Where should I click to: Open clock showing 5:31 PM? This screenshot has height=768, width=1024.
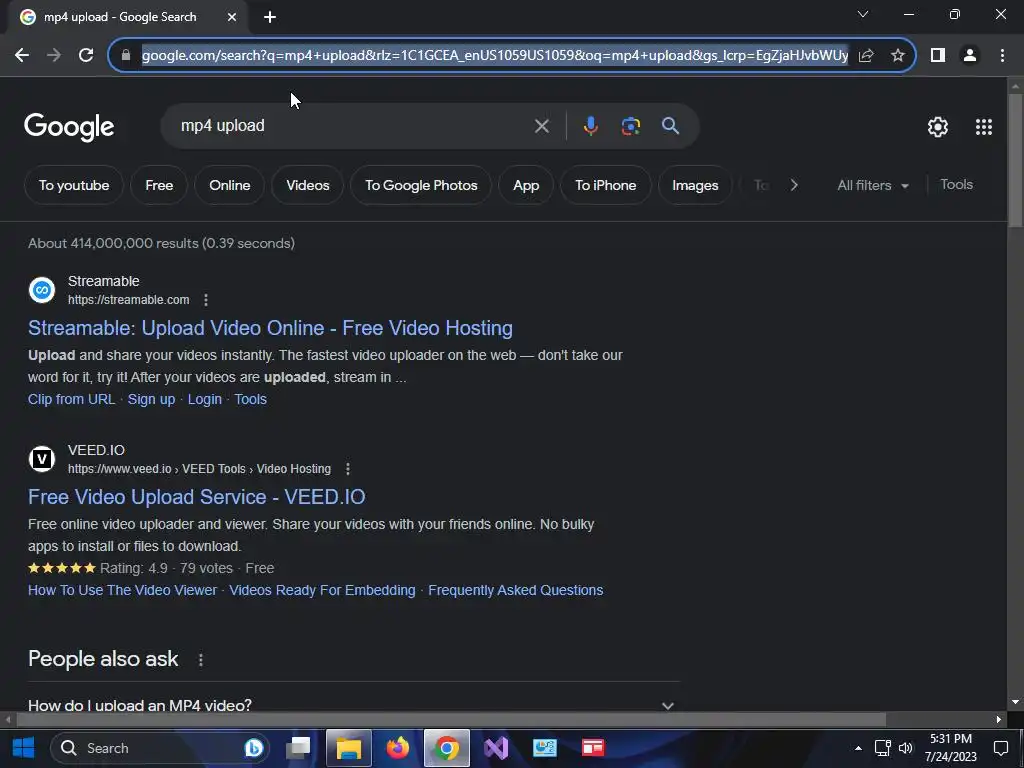tap(951, 748)
